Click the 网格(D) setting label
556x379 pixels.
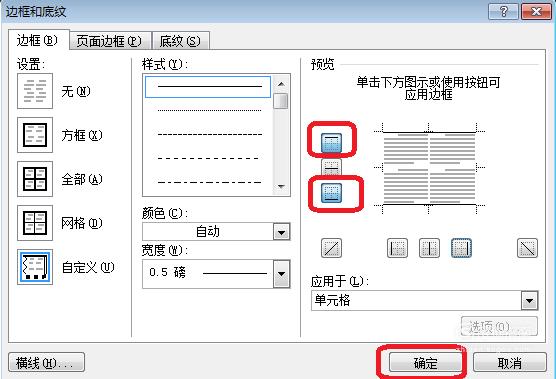click(x=82, y=223)
